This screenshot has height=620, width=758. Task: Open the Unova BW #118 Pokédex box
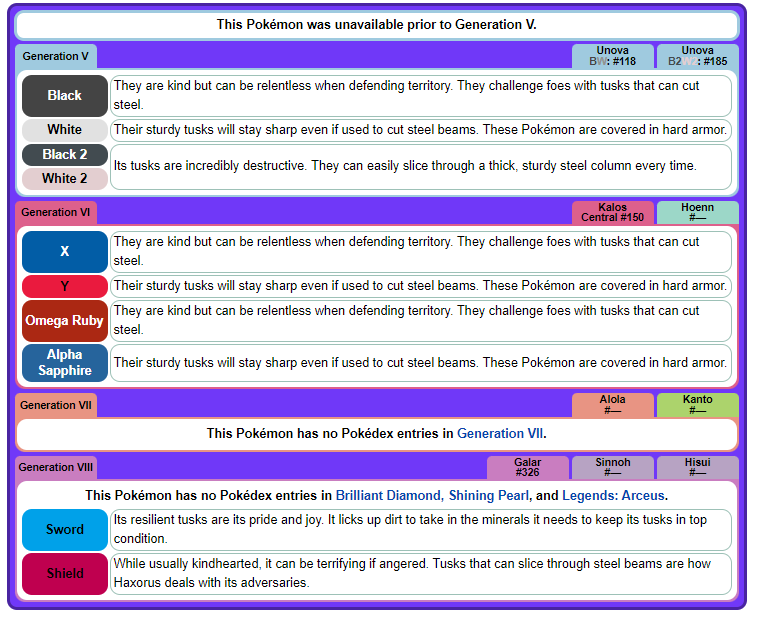click(612, 56)
